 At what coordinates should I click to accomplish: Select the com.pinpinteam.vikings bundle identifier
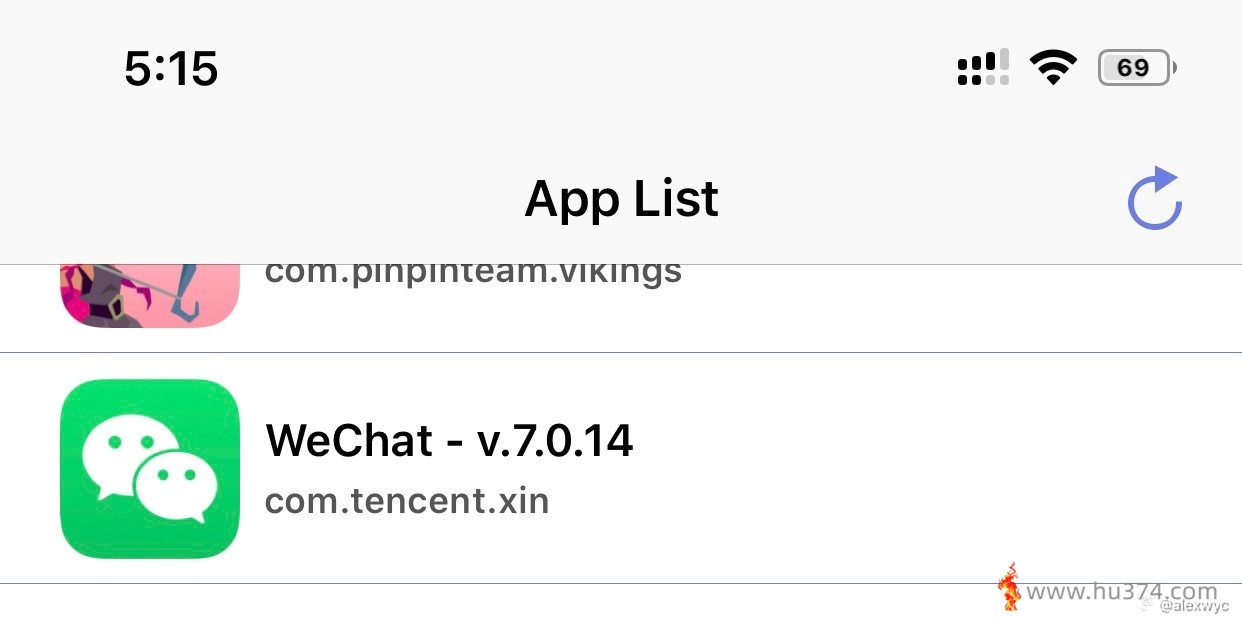click(x=473, y=272)
